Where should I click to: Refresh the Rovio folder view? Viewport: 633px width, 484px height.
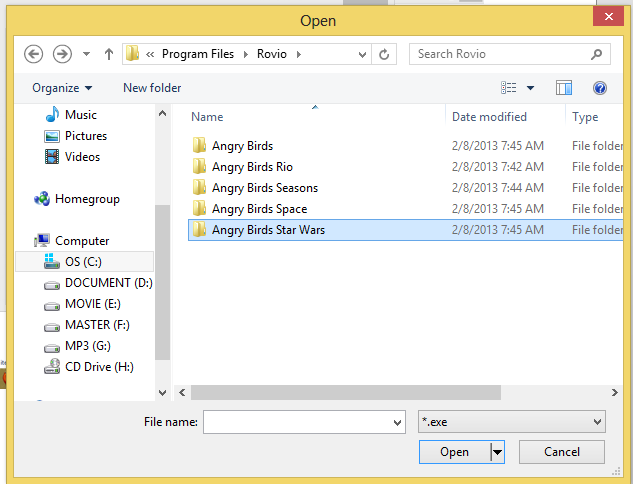384,54
